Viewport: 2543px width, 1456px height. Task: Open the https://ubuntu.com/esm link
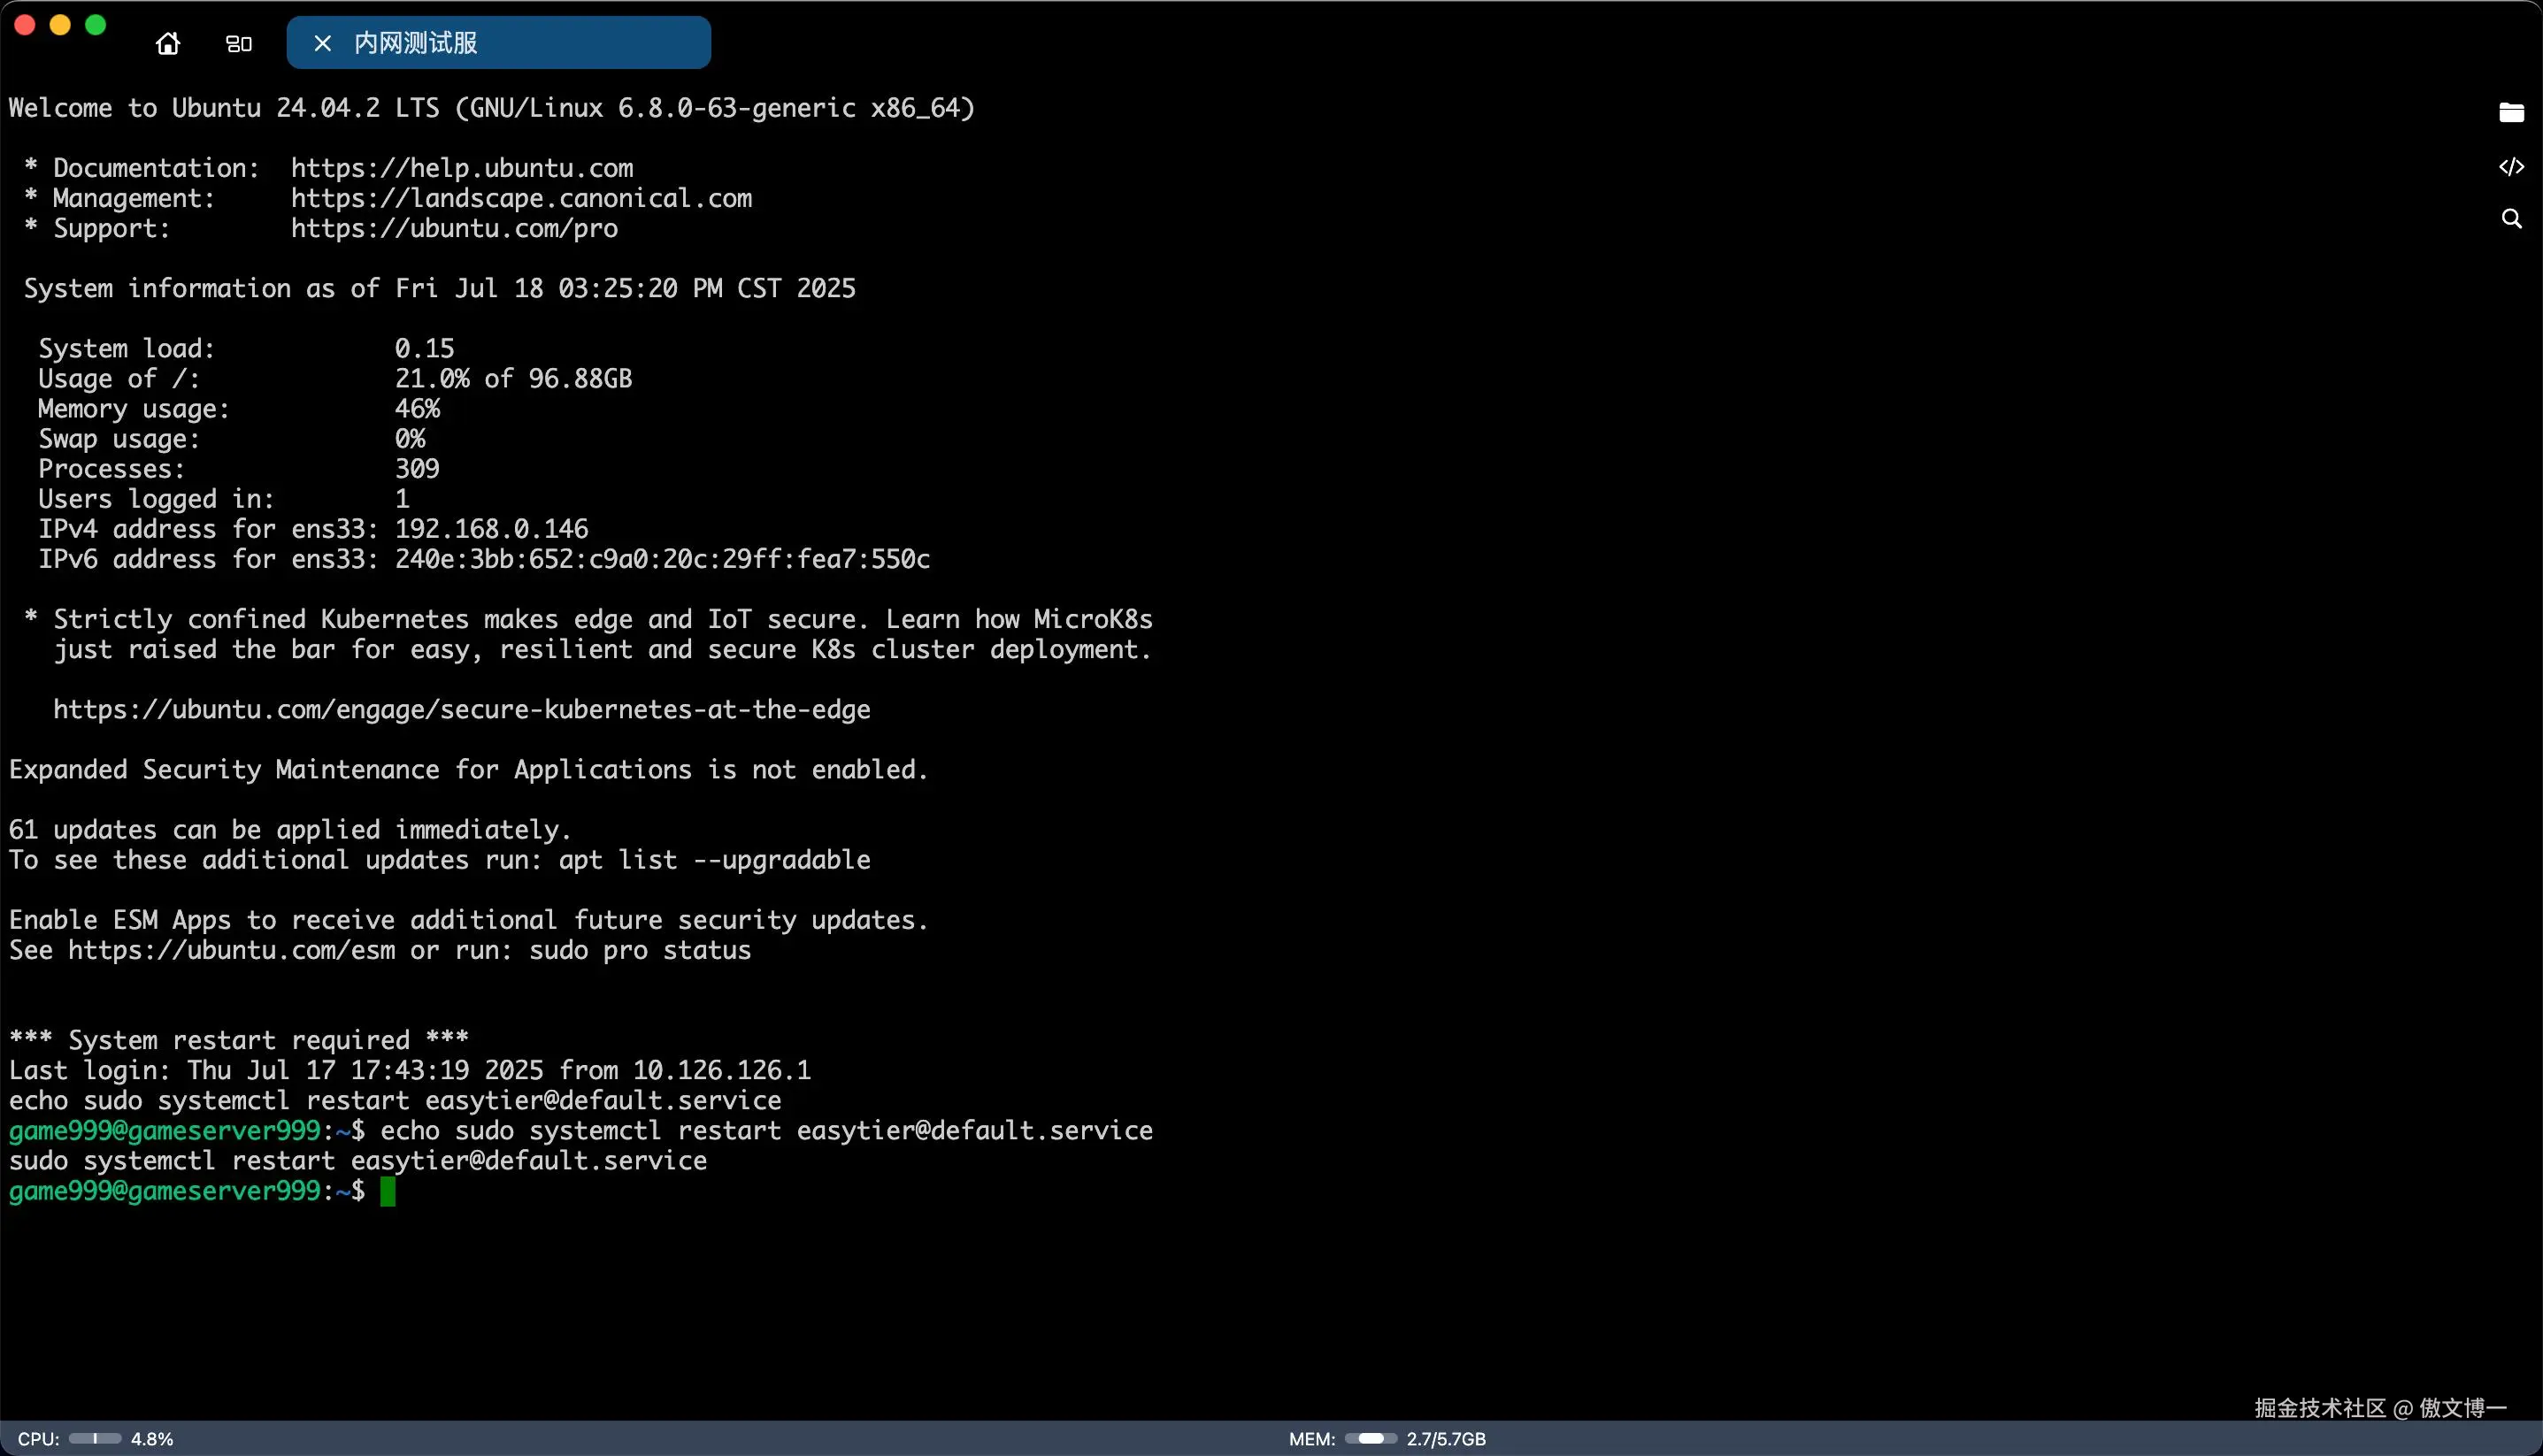[x=231, y=950]
